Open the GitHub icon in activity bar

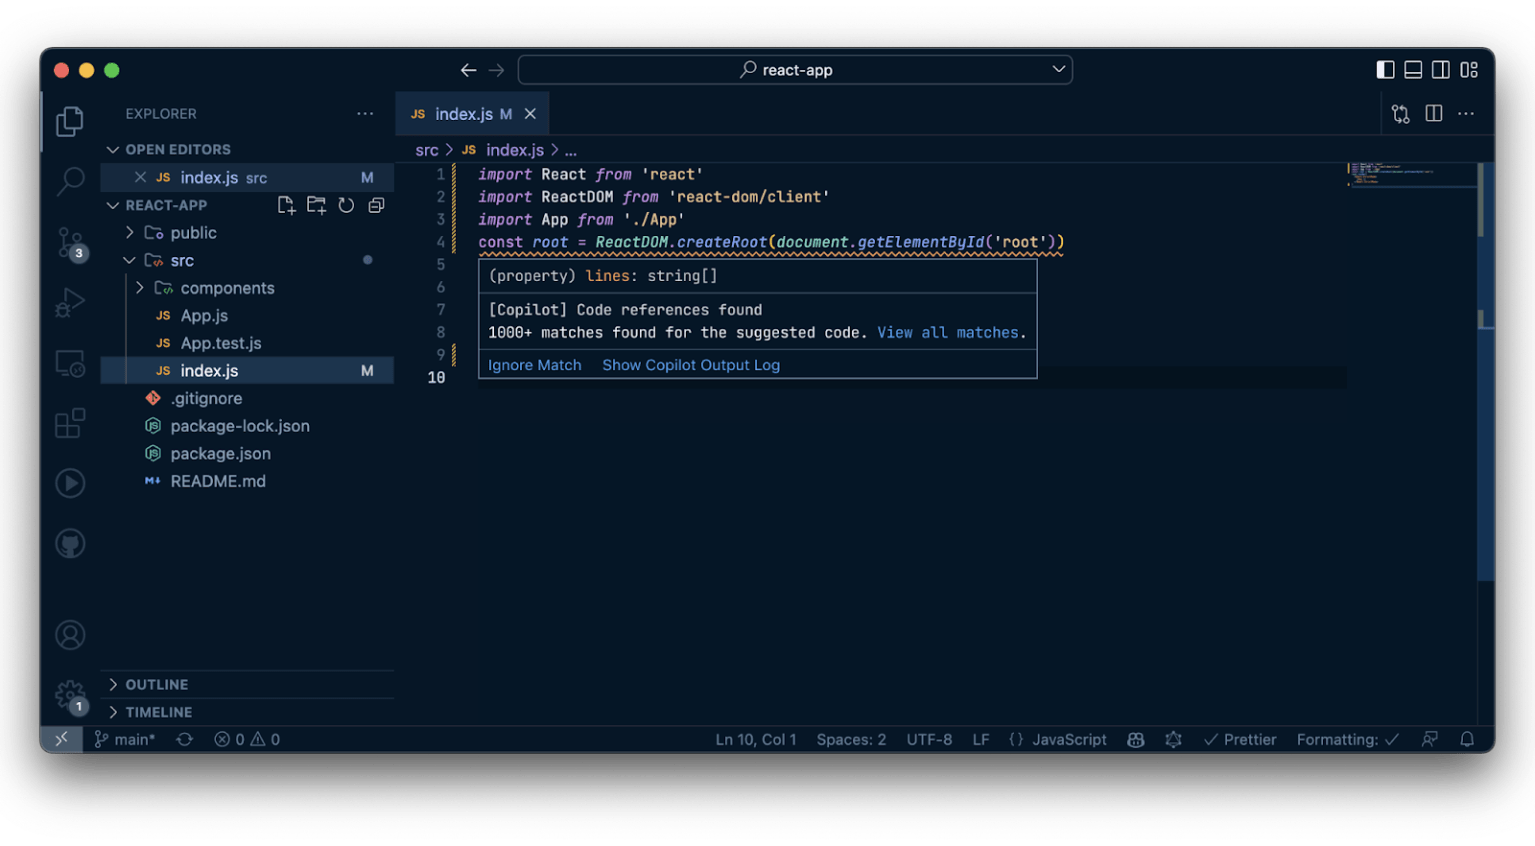pyautogui.click(x=70, y=544)
